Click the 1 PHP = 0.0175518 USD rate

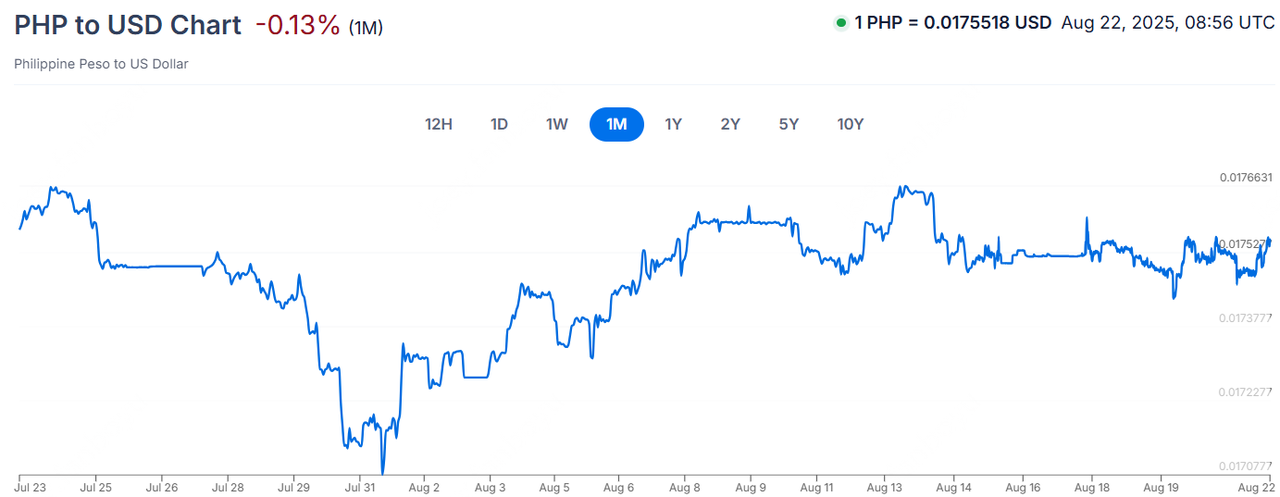(x=952, y=24)
